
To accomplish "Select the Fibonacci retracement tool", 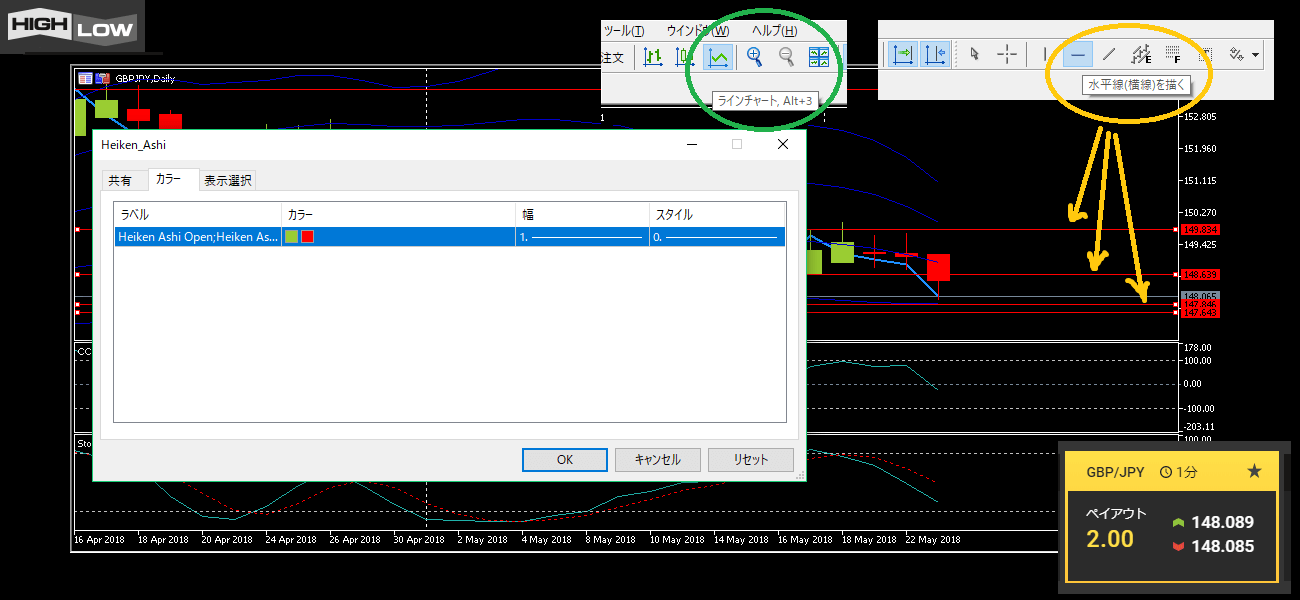I will [x=1173, y=55].
